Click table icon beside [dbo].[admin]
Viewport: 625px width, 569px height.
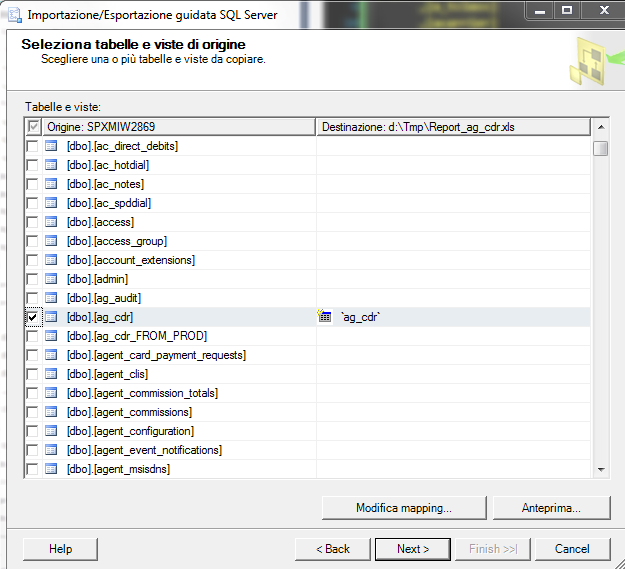(x=51, y=279)
